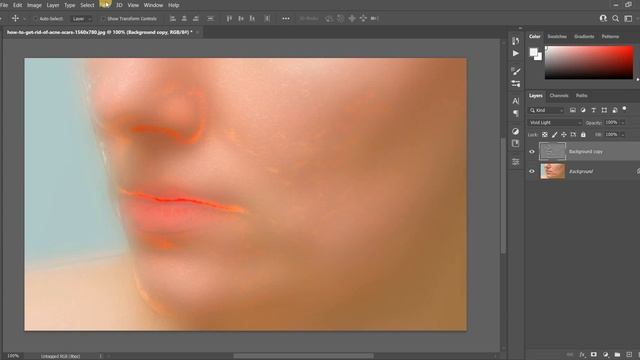Filter layers by adjustment layers icon
The height and width of the screenshot is (360, 640).
tap(583, 110)
